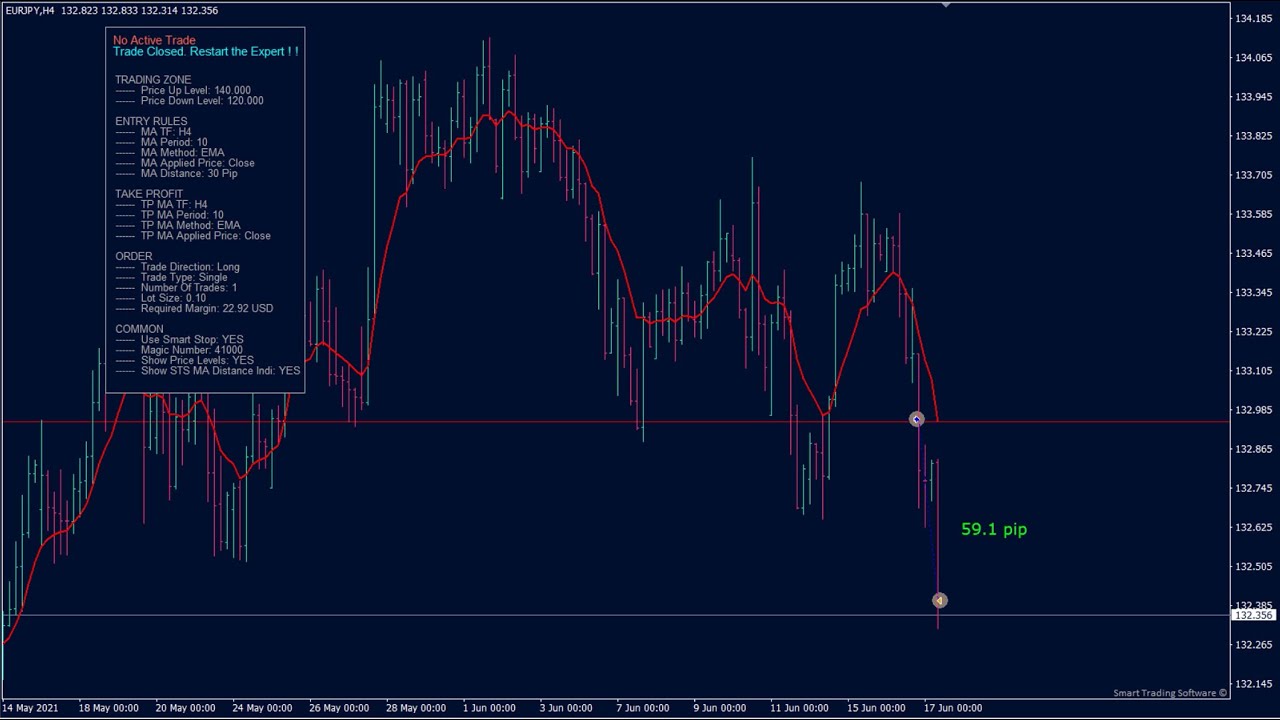Select the "MA Method: EMA" entry row

(x=170, y=153)
